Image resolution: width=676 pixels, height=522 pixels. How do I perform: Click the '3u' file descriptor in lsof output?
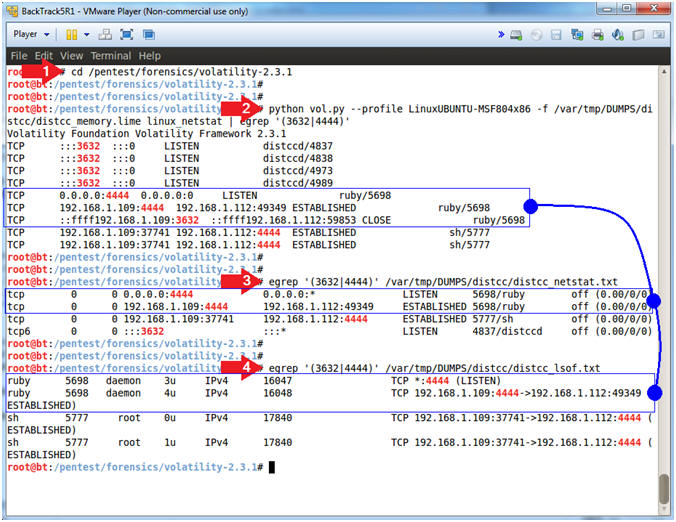click(x=170, y=381)
